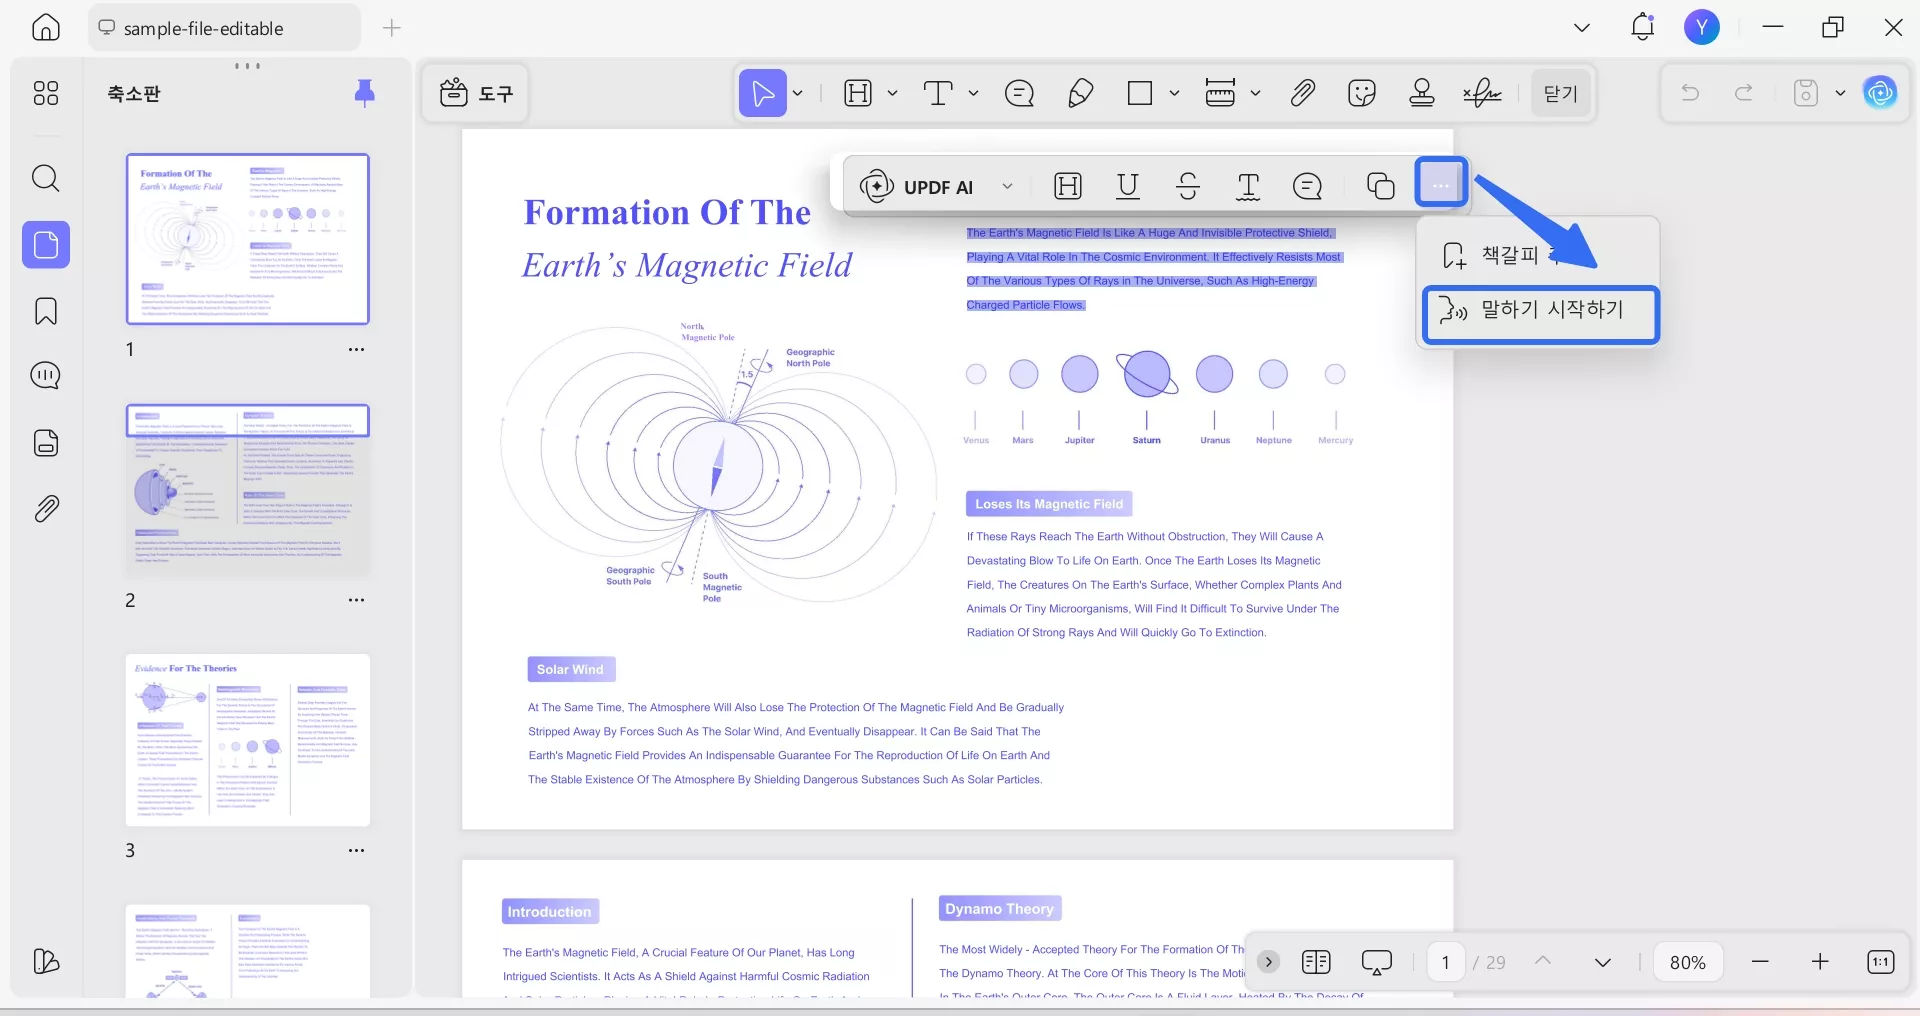This screenshot has width=1920, height=1016.
Task: Expand the measure tool dropdown arrow
Action: [1255, 93]
